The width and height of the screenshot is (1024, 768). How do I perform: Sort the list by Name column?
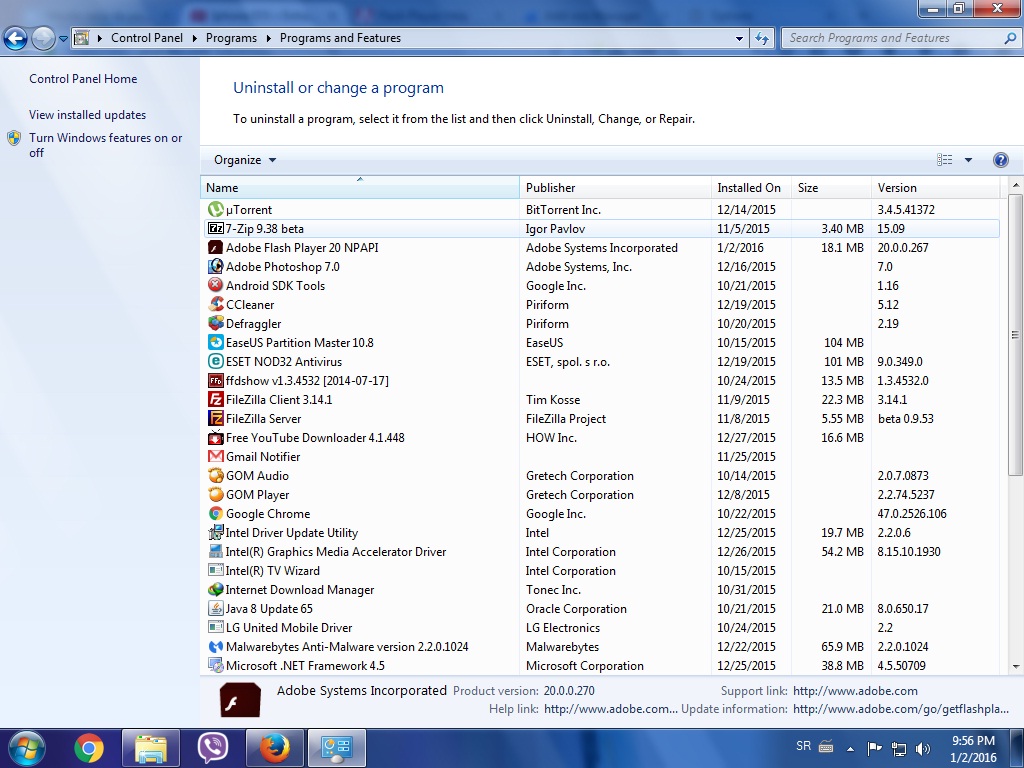(x=360, y=187)
